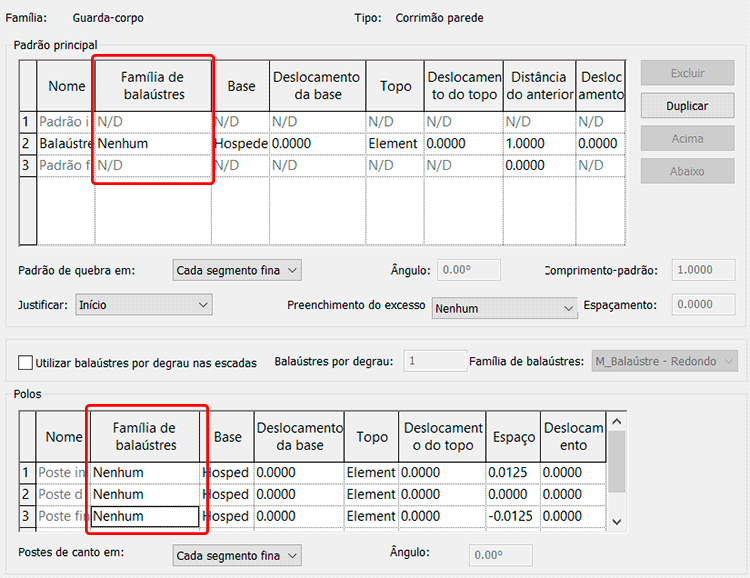750x578 pixels.
Task: Open the Padrão de quebra em dropdown
Action: click(234, 270)
